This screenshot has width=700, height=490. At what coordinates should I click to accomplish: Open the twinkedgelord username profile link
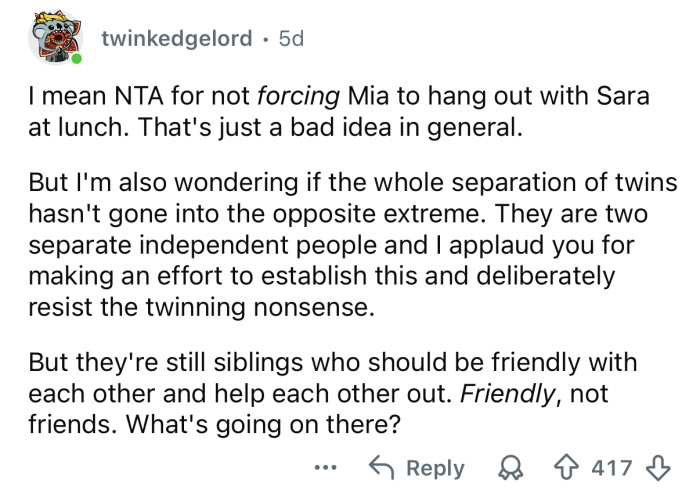coord(176,38)
